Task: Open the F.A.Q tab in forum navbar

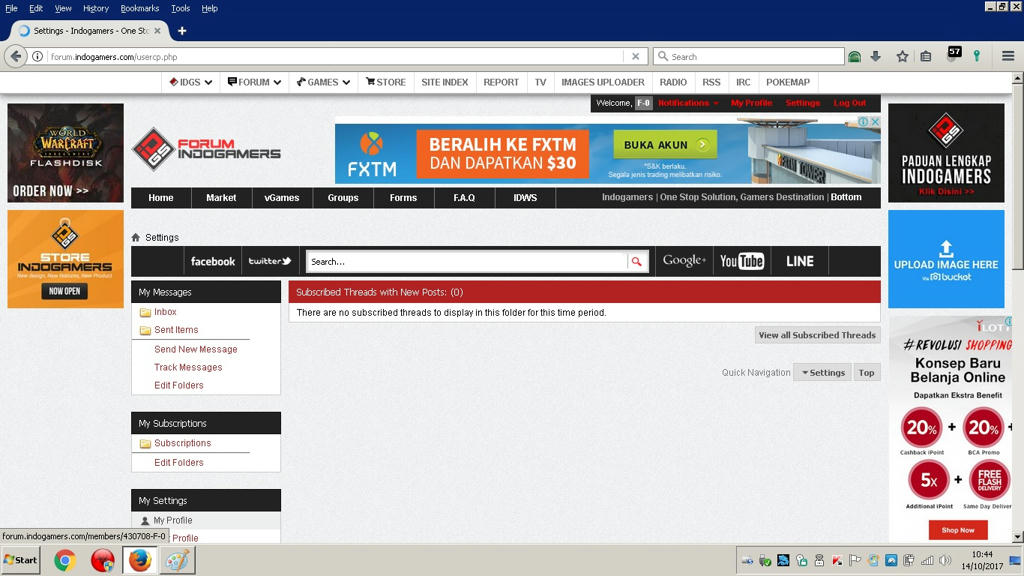Action: pos(464,198)
